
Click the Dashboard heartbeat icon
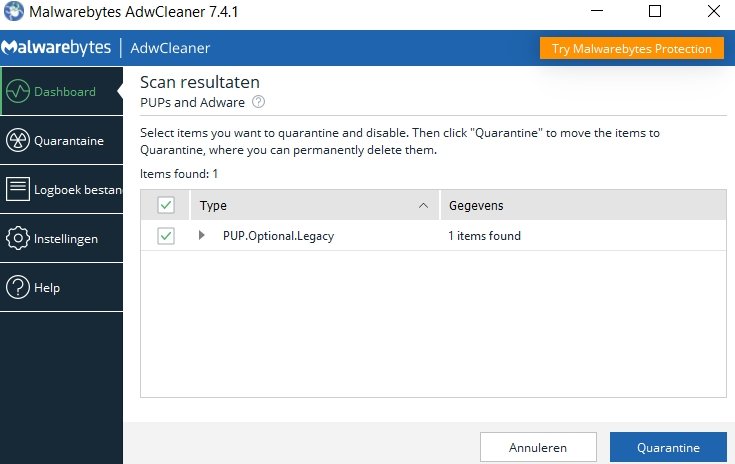click(18, 91)
